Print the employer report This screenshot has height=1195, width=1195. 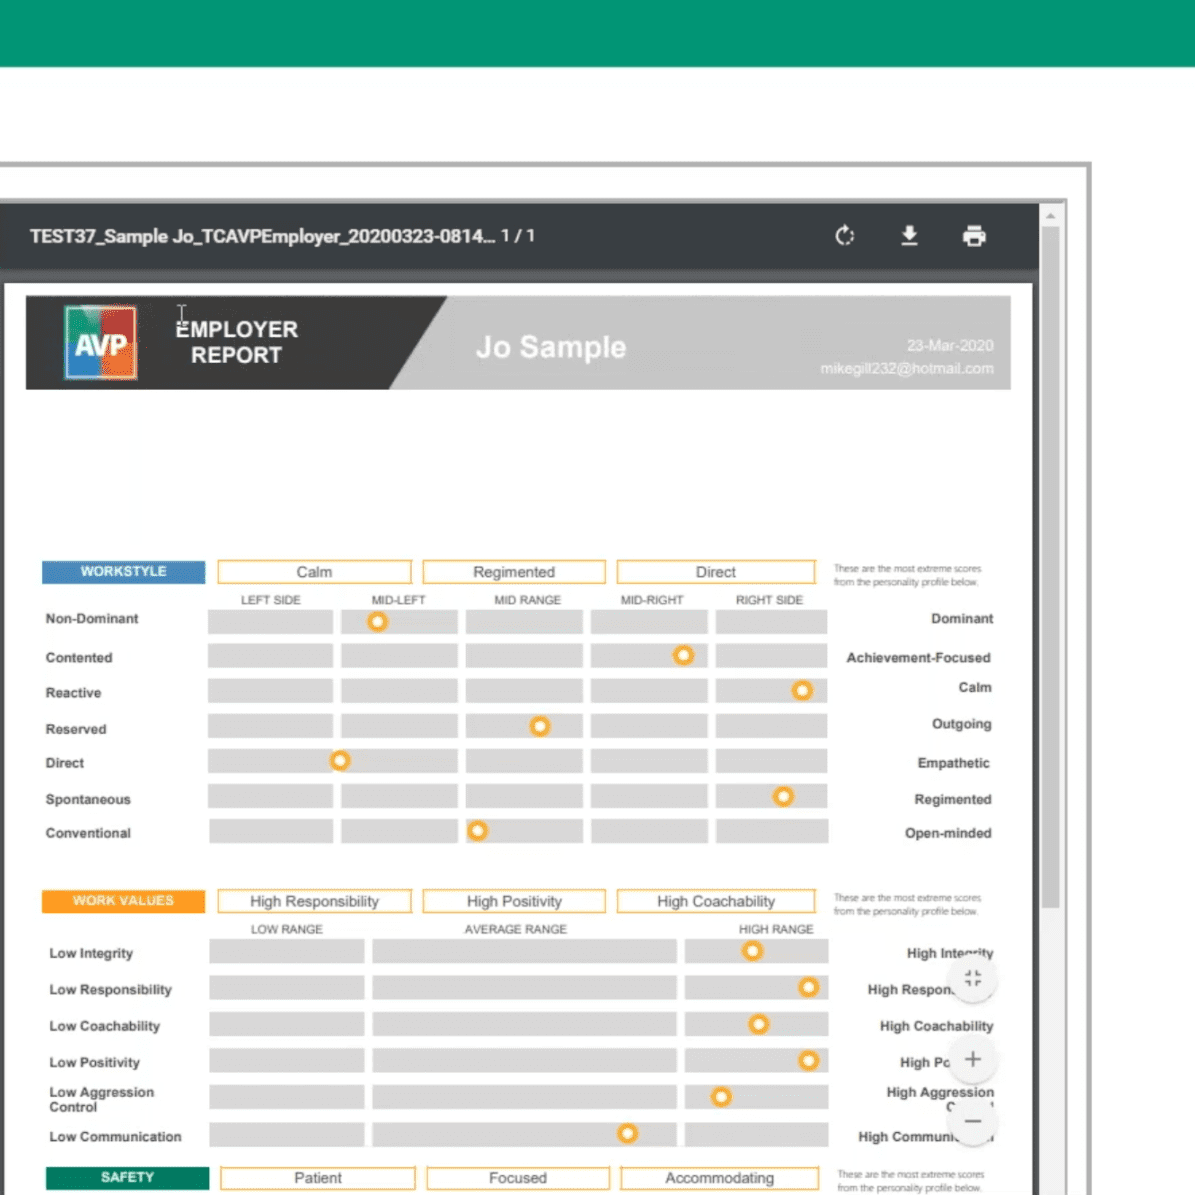(974, 236)
